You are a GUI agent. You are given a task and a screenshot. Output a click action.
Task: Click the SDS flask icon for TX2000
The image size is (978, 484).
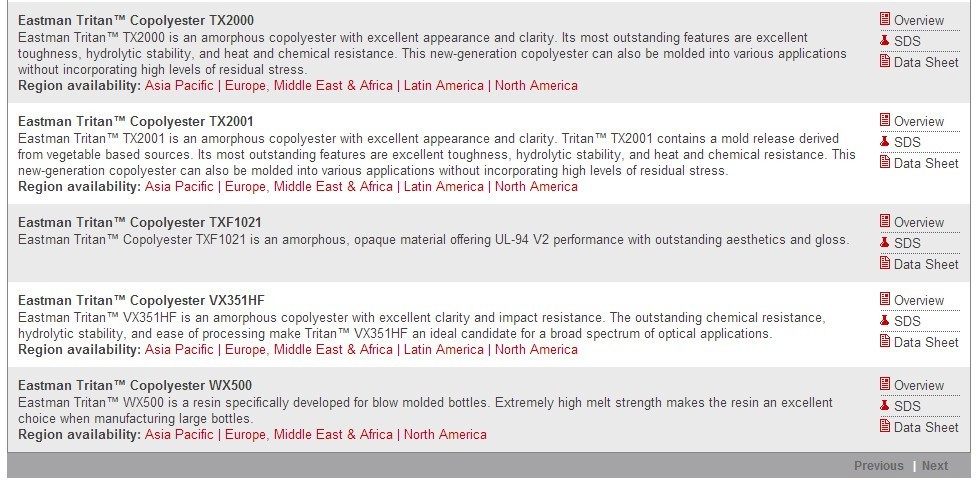(x=884, y=41)
